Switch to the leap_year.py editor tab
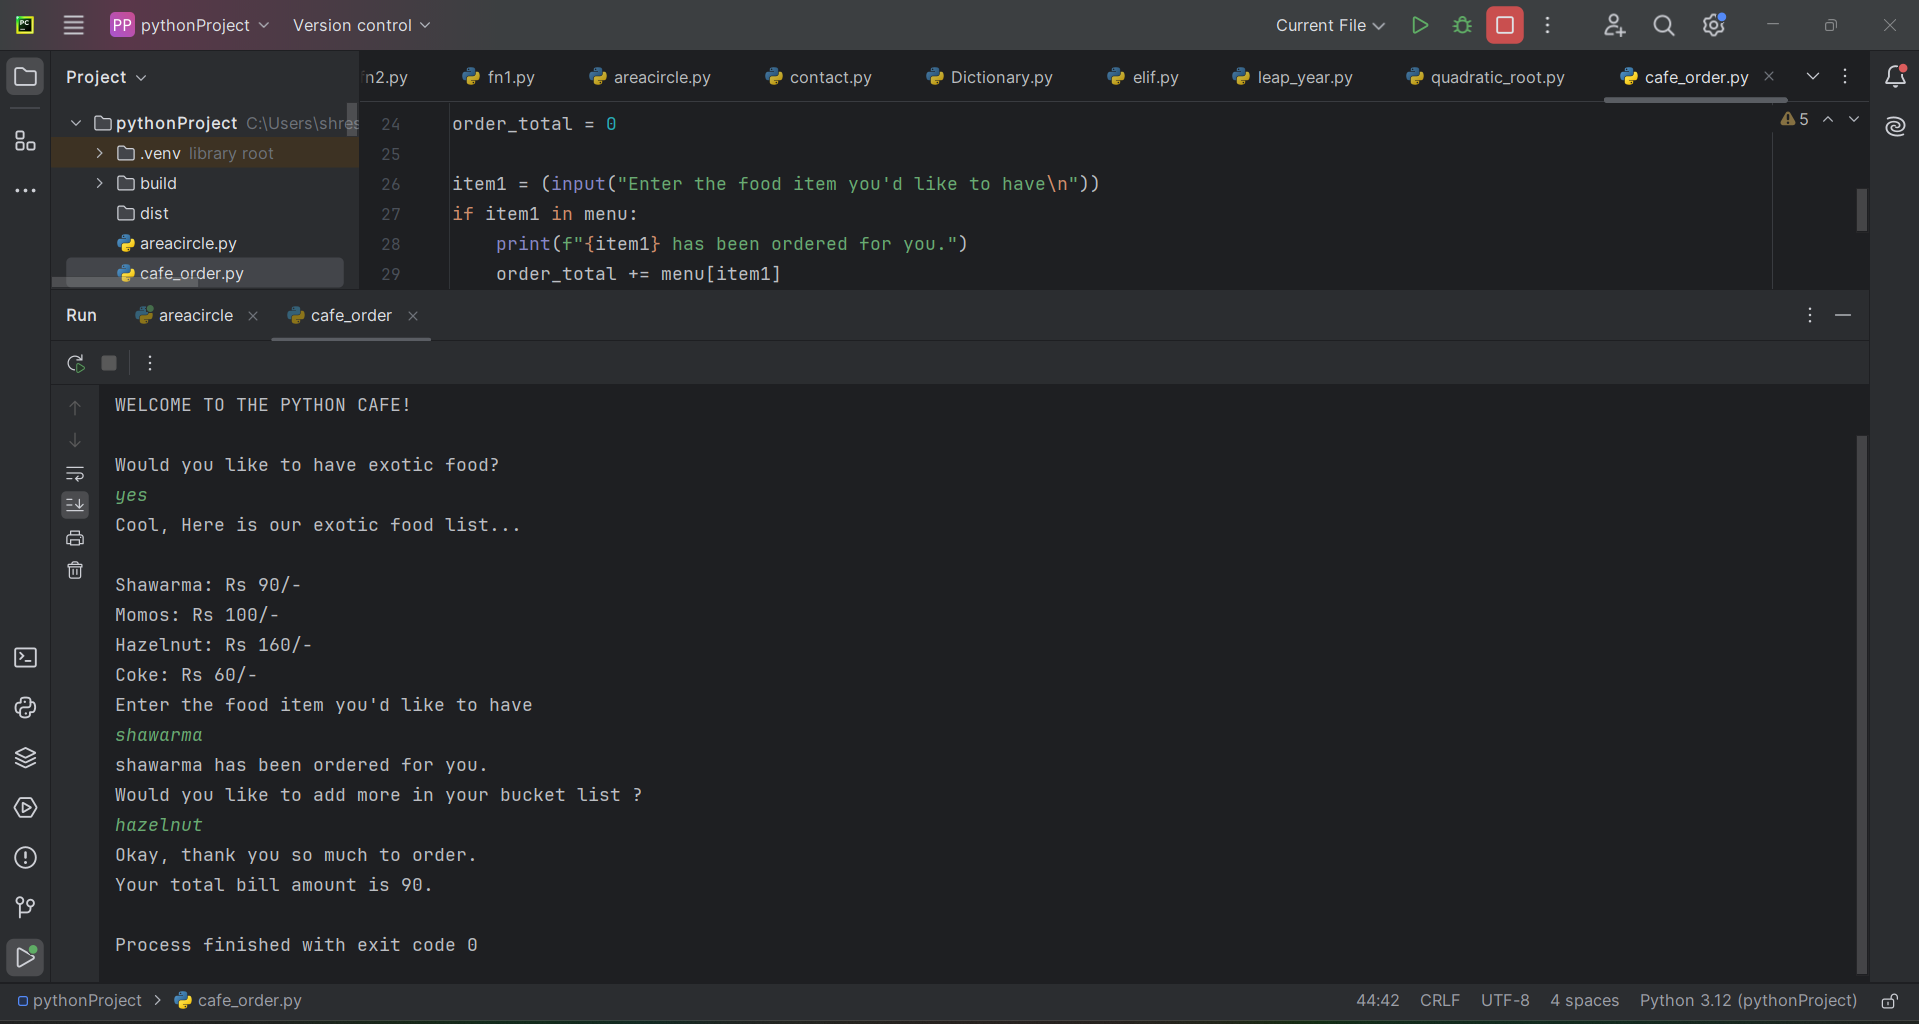The width and height of the screenshot is (1919, 1024). pos(1293,77)
